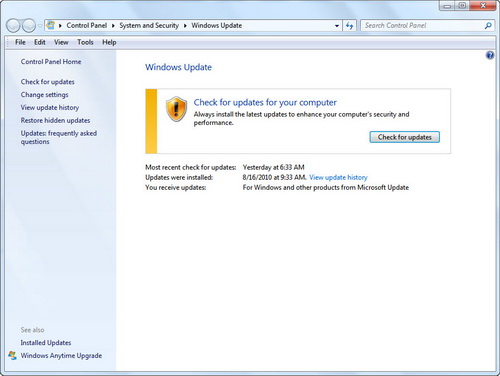
Task: Open View update history in sidebar
Action: pos(50,107)
